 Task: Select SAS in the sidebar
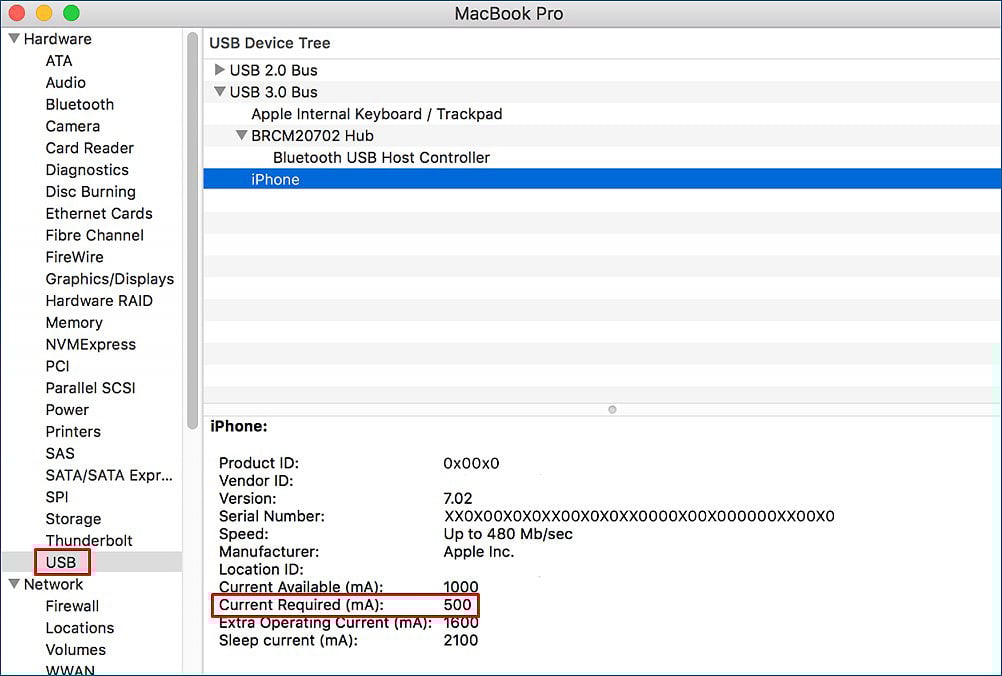pyautogui.click(x=60, y=453)
